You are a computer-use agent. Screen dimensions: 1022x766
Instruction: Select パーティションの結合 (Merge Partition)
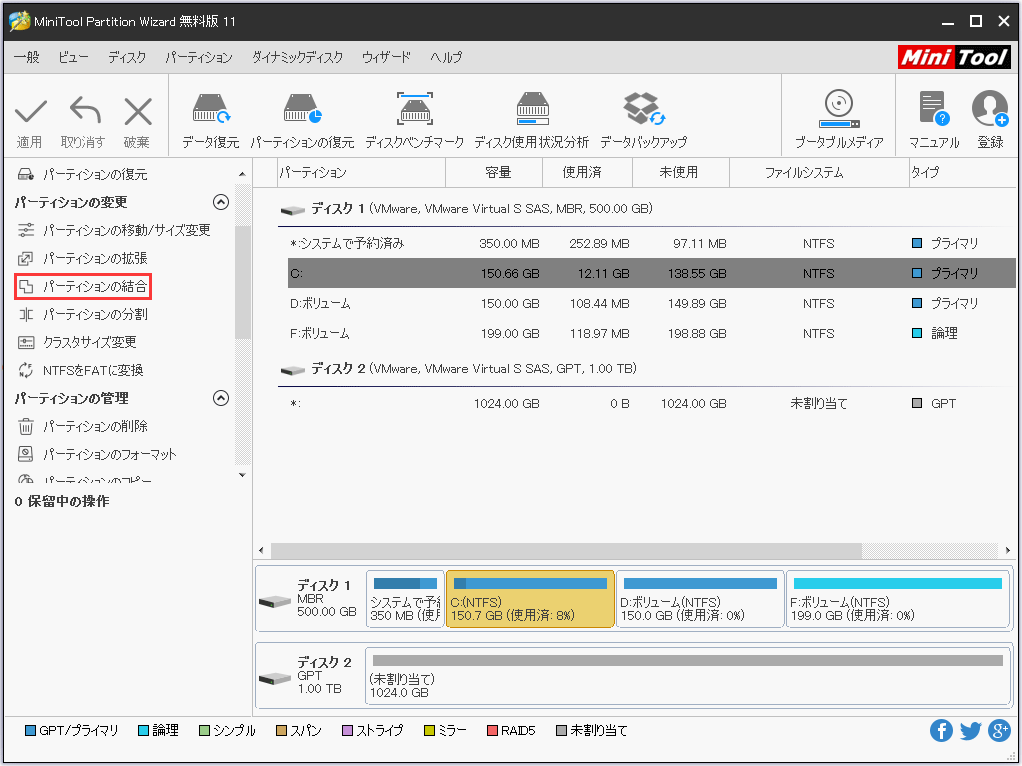tap(83, 286)
